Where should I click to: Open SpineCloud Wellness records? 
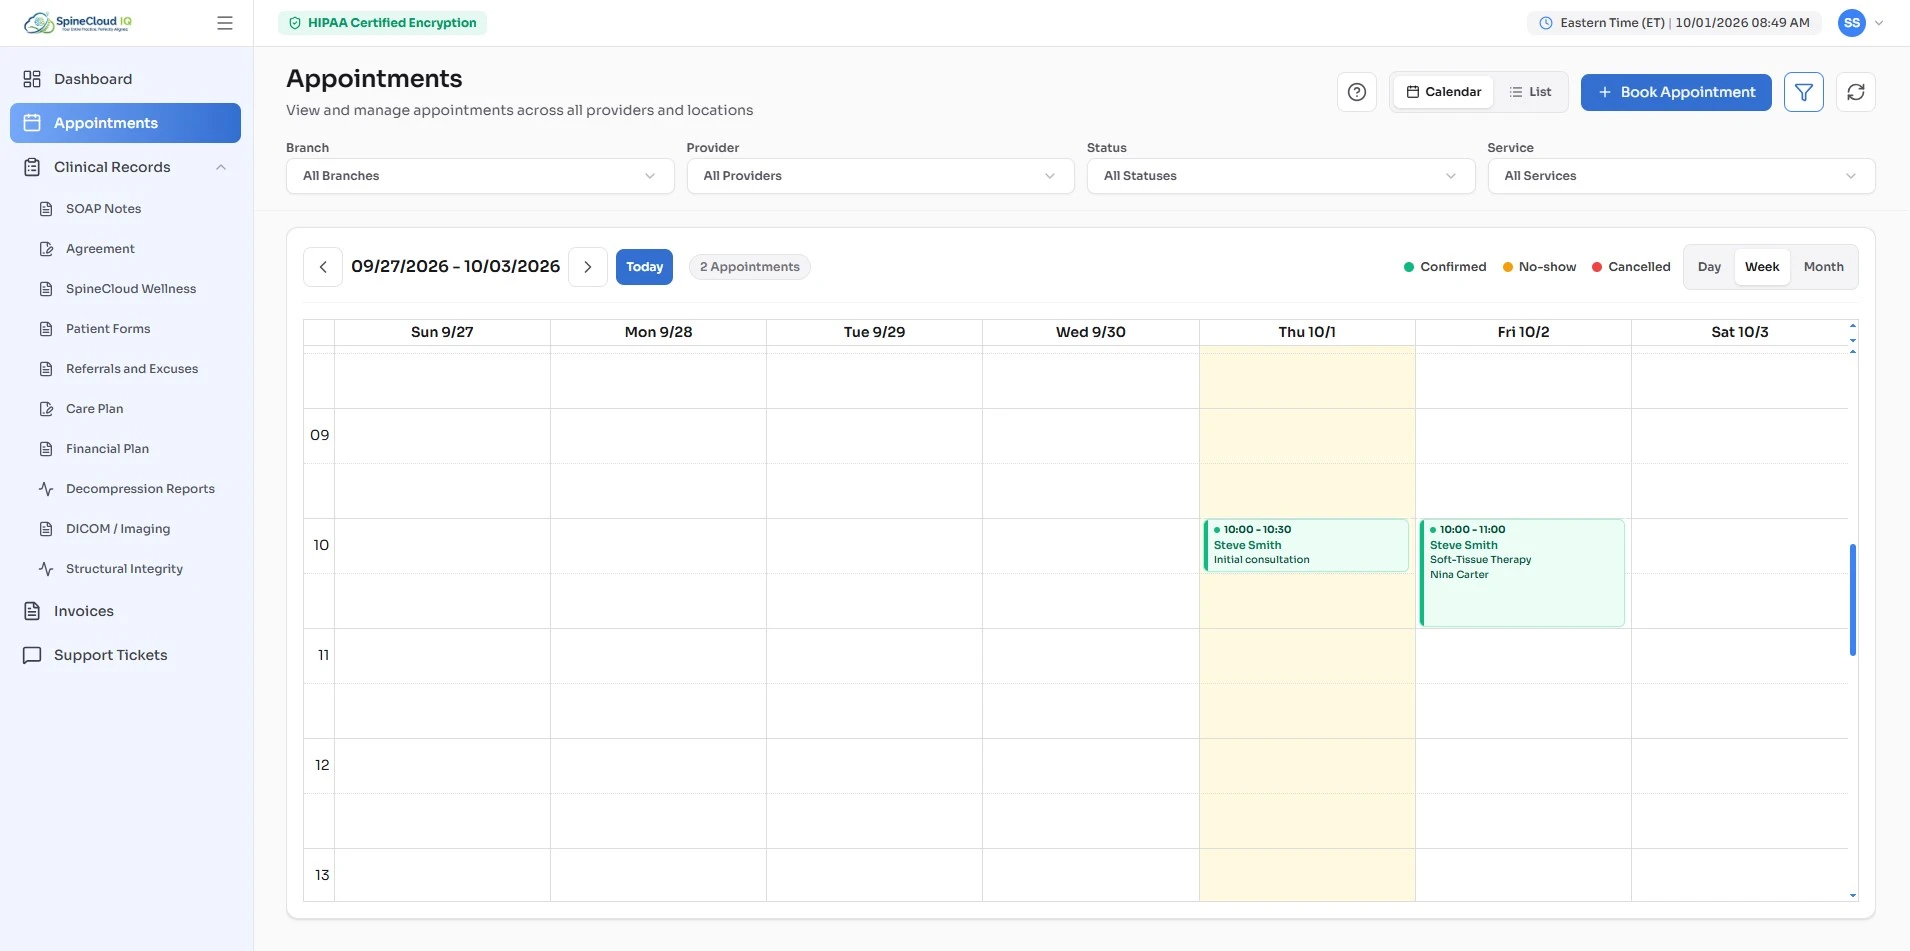coord(133,289)
